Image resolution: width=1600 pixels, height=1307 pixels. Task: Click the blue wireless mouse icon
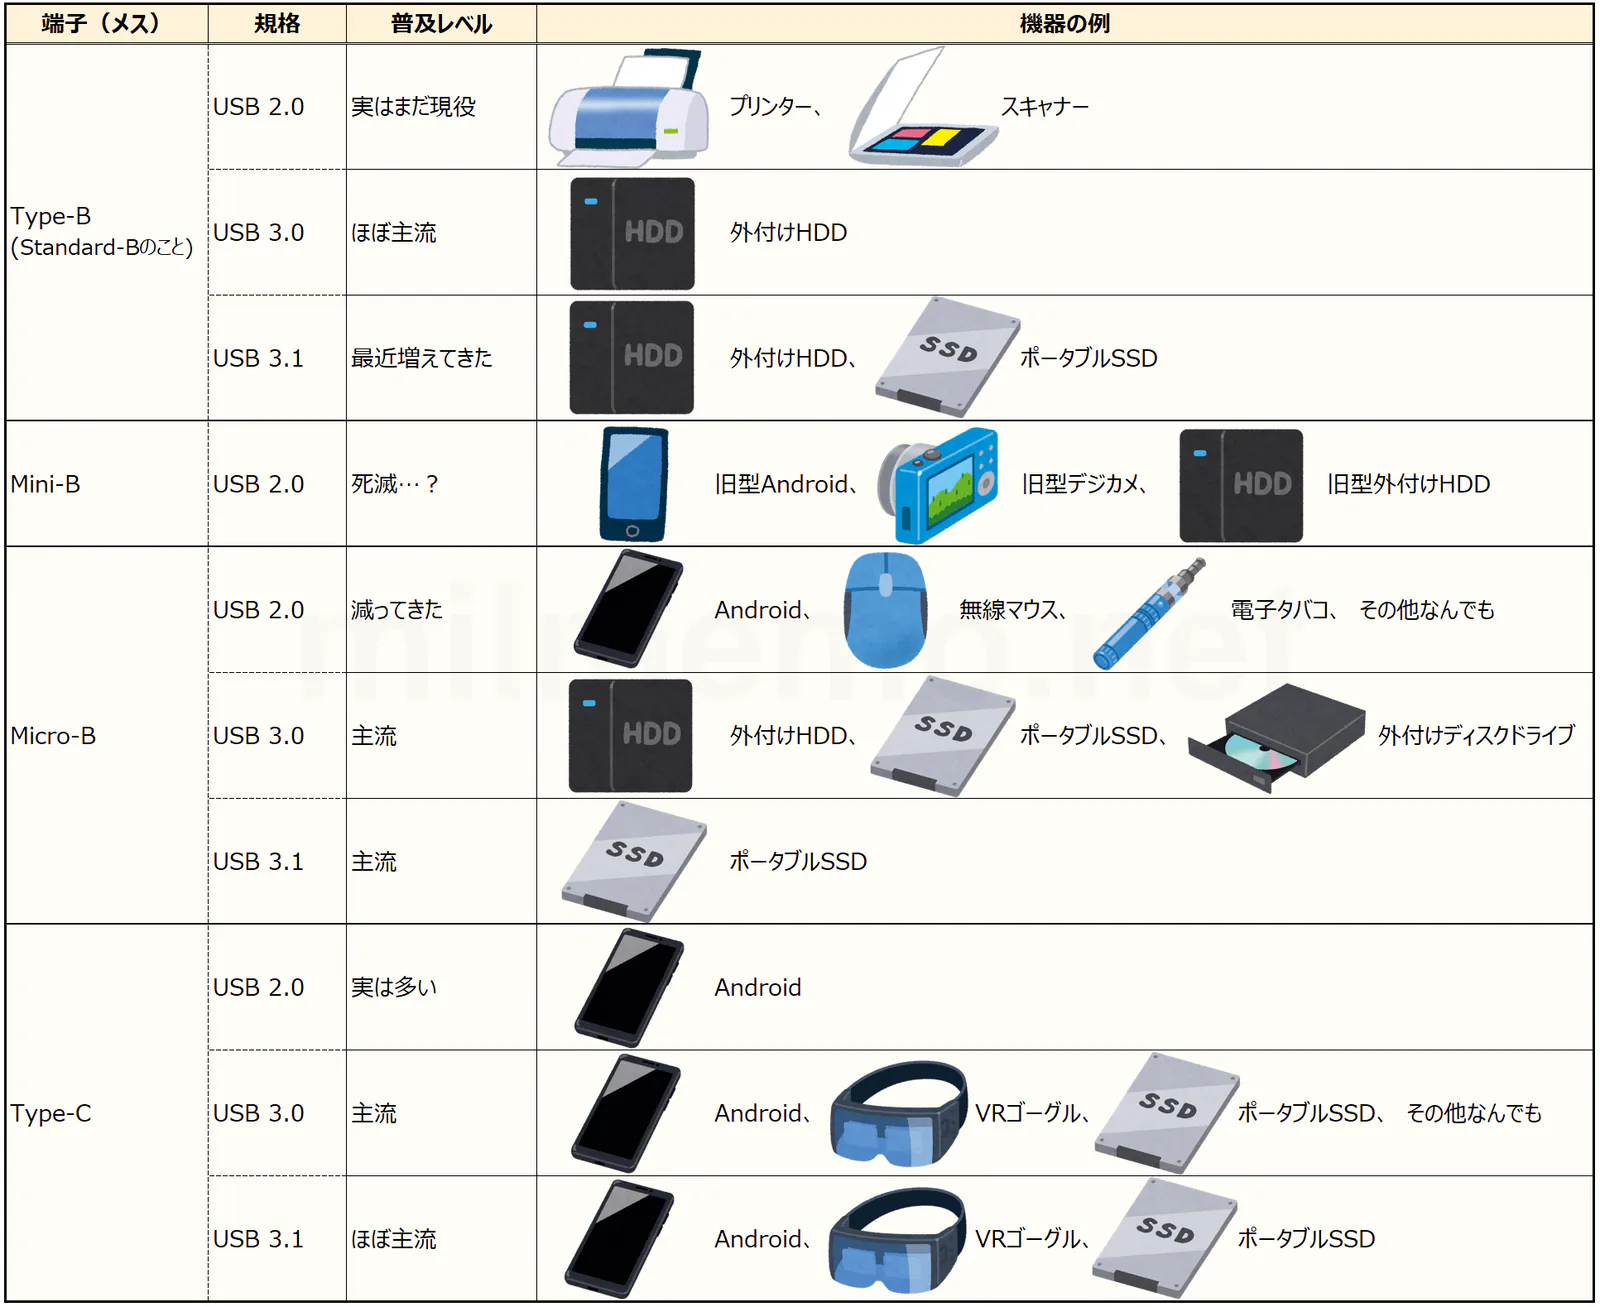click(x=885, y=610)
